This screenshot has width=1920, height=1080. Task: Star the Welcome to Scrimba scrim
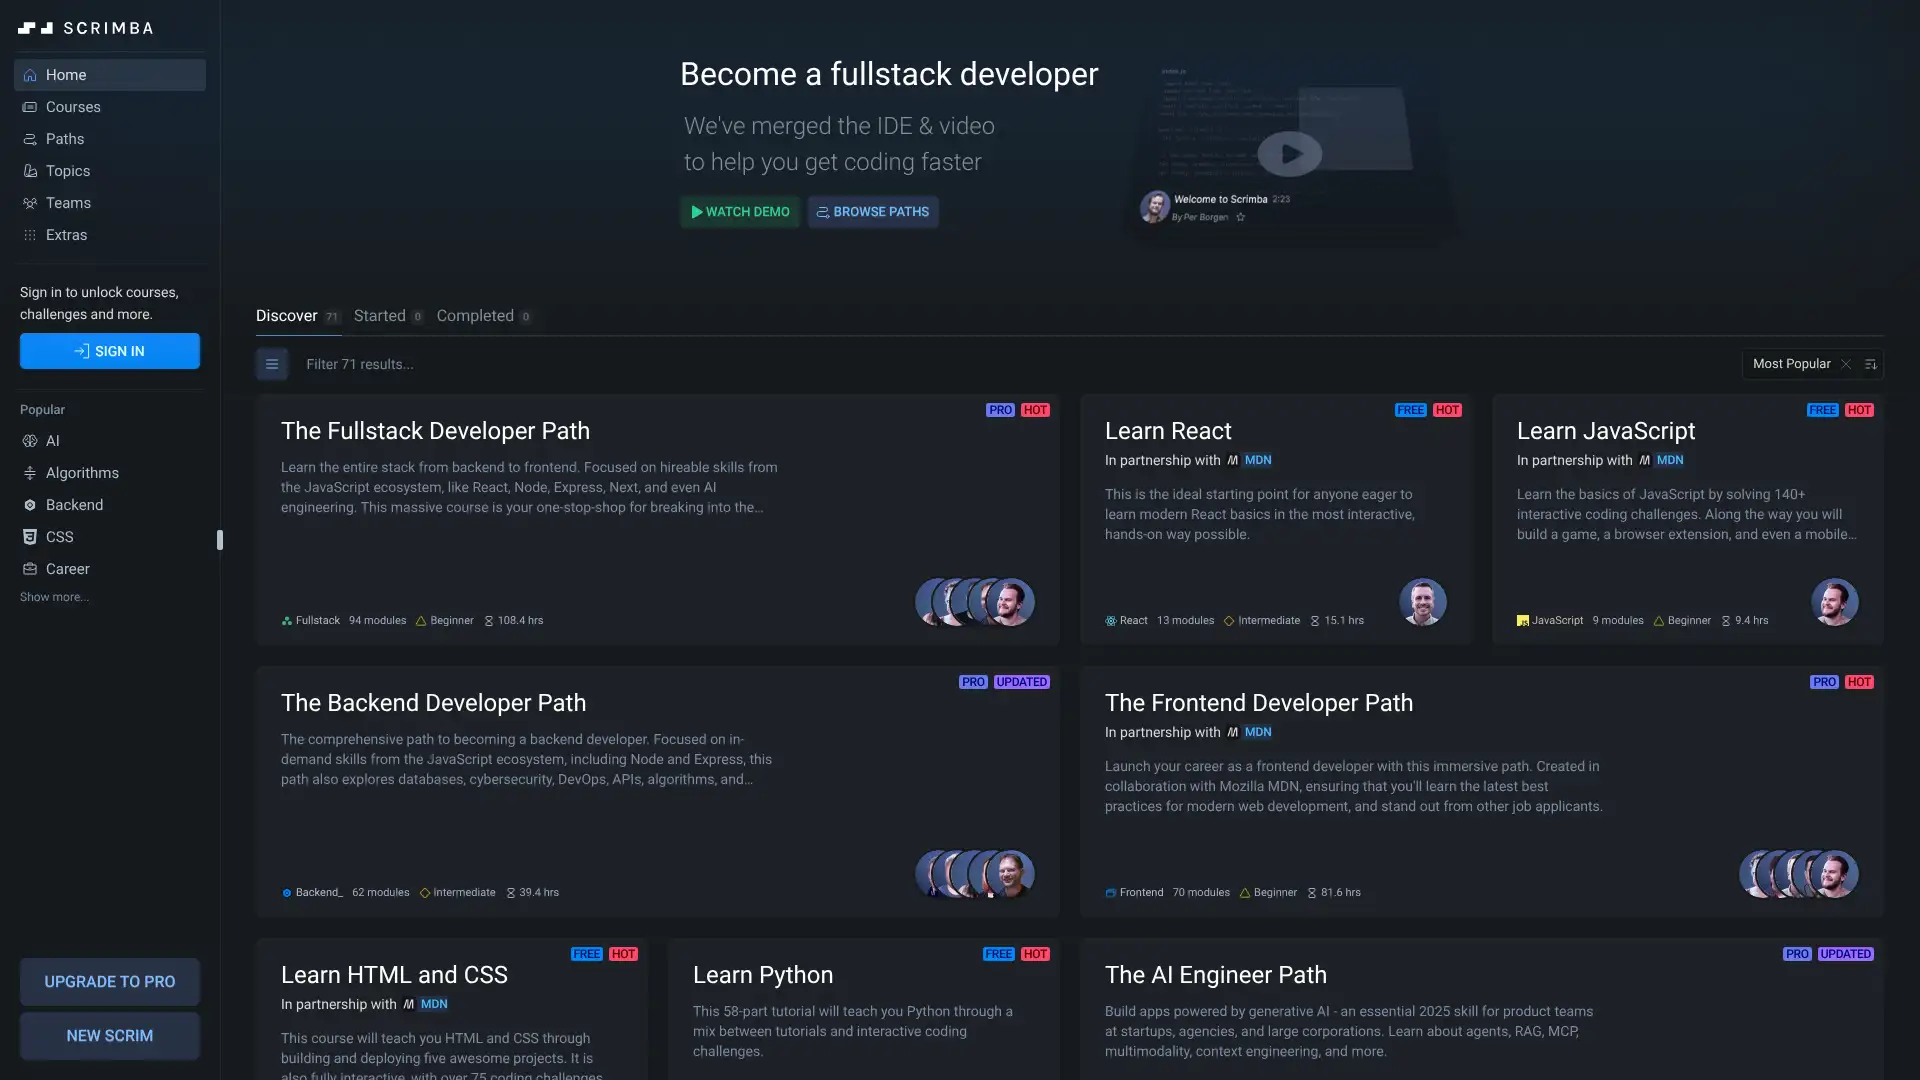click(1240, 217)
